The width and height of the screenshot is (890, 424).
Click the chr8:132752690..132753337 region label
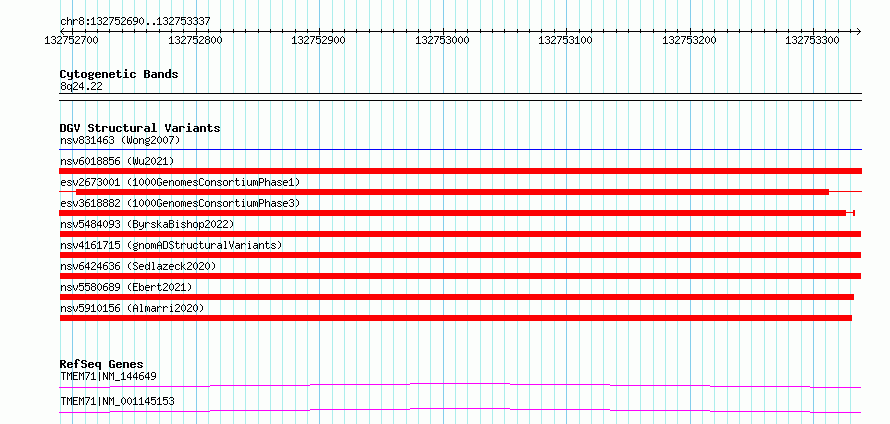click(135, 22)
